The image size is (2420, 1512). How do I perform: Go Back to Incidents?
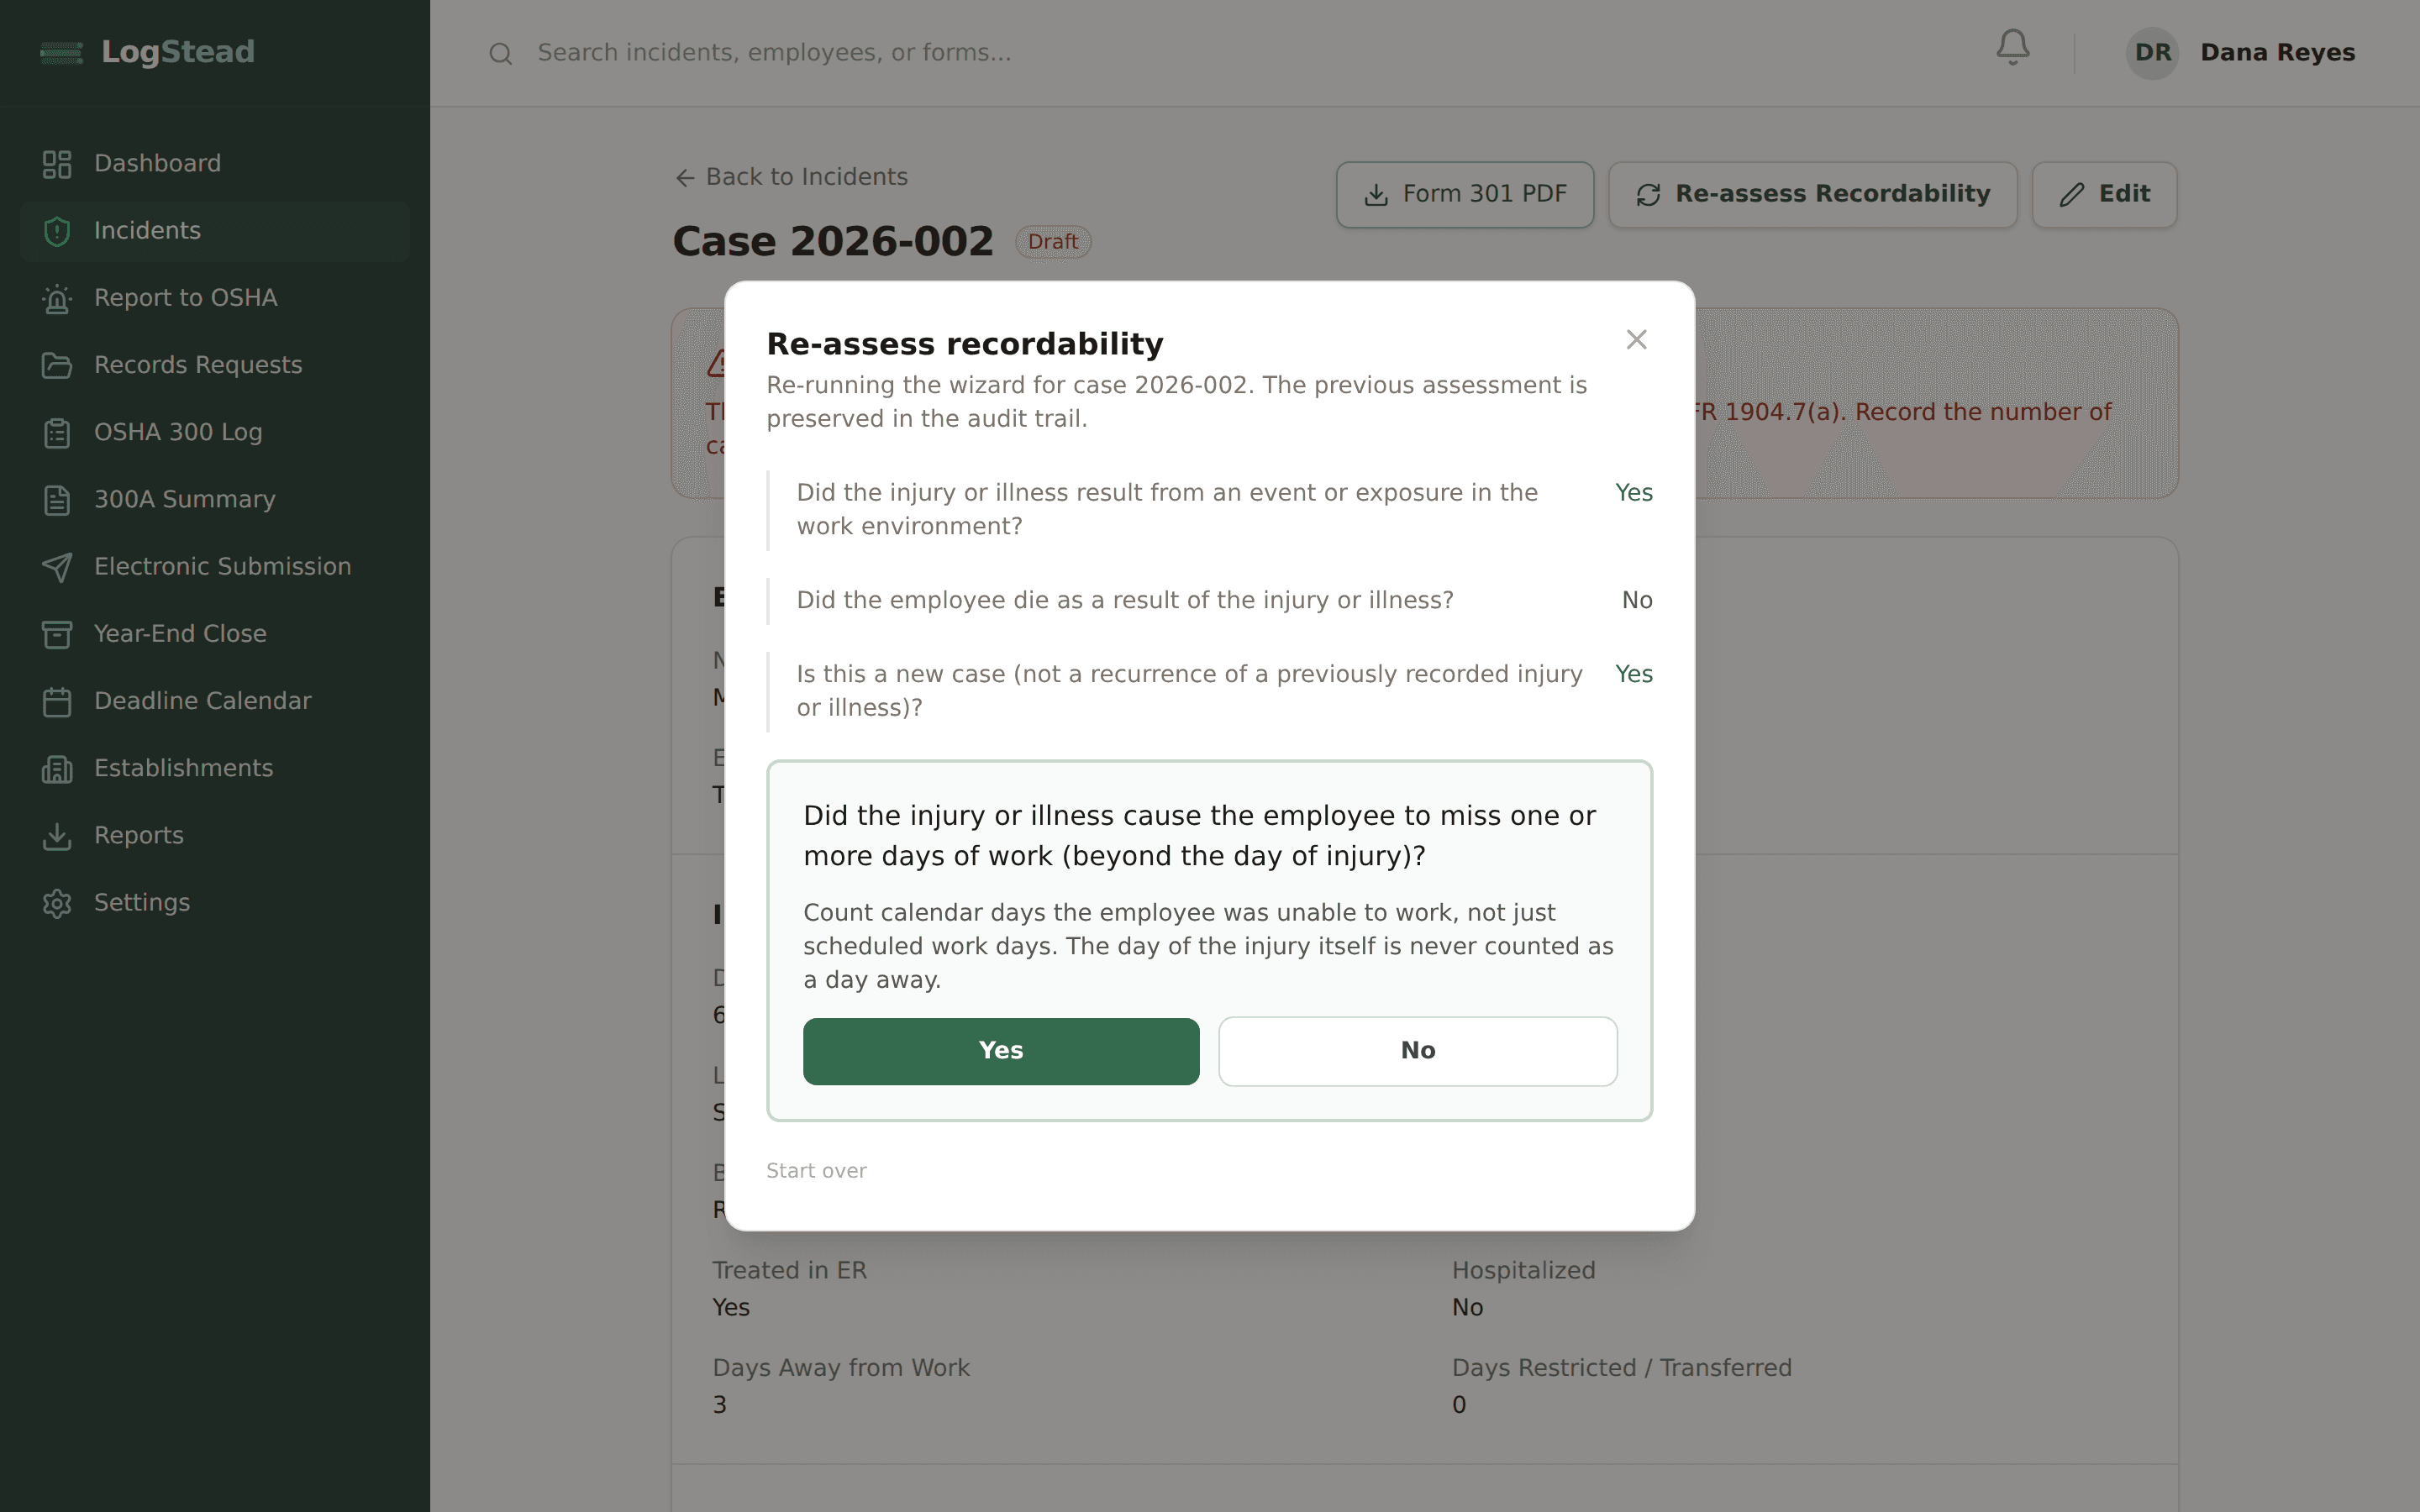[x=791, y=177]
